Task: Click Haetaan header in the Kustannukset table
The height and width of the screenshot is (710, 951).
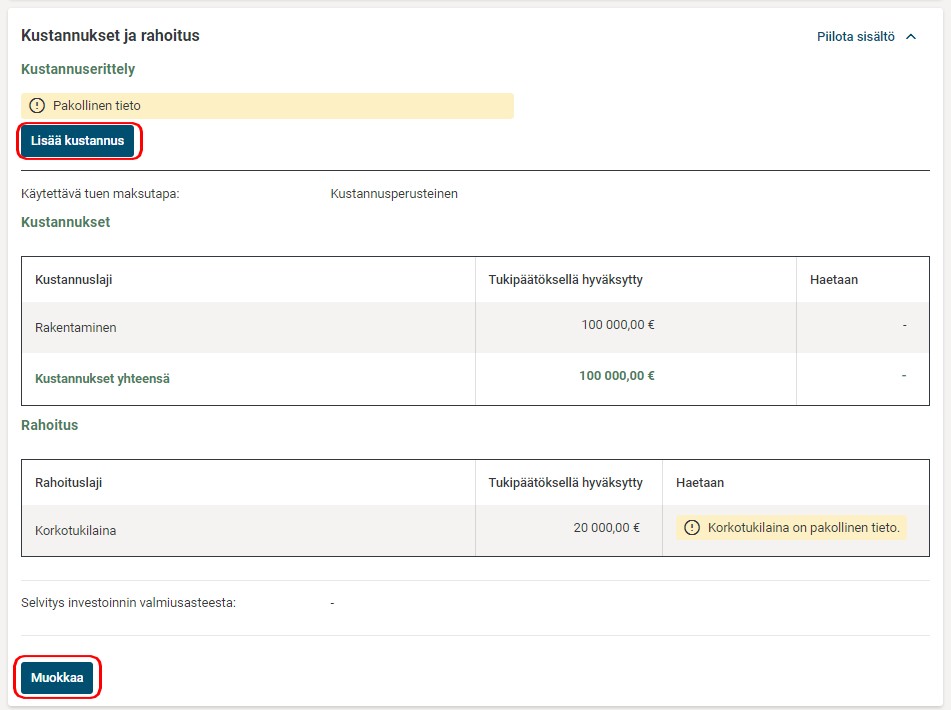Action: point(833,280)
